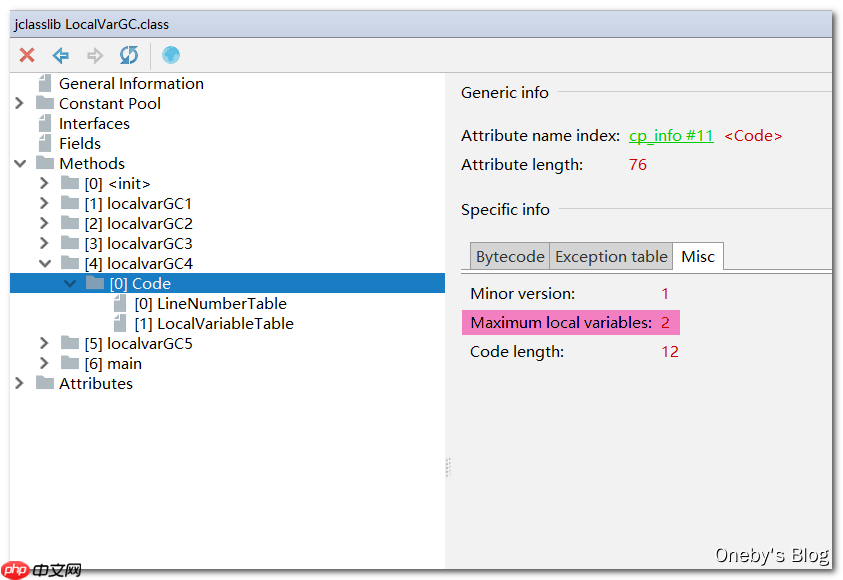Viewport: 843px width, 580px height.
Task: Click the vertical splitter handle between panes
Action: point(448,467)
